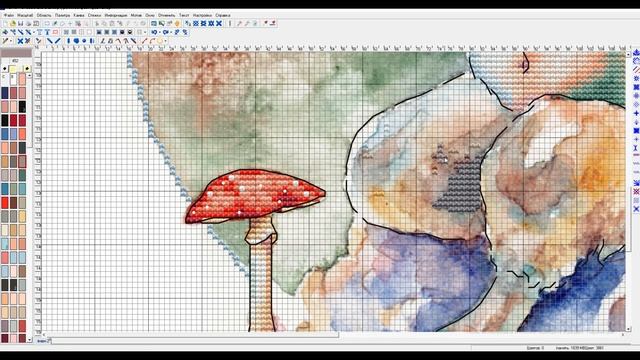Viewport: 640px width, 360px height.
Task: Open the Настройки menu
Action: pos(202,15)
